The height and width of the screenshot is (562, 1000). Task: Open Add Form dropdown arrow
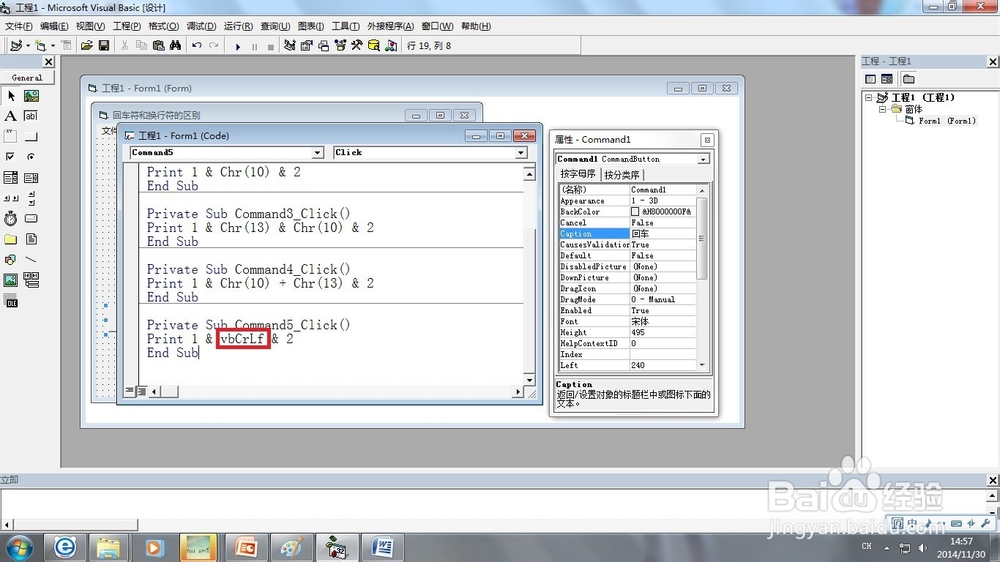[x=53, y=46]
